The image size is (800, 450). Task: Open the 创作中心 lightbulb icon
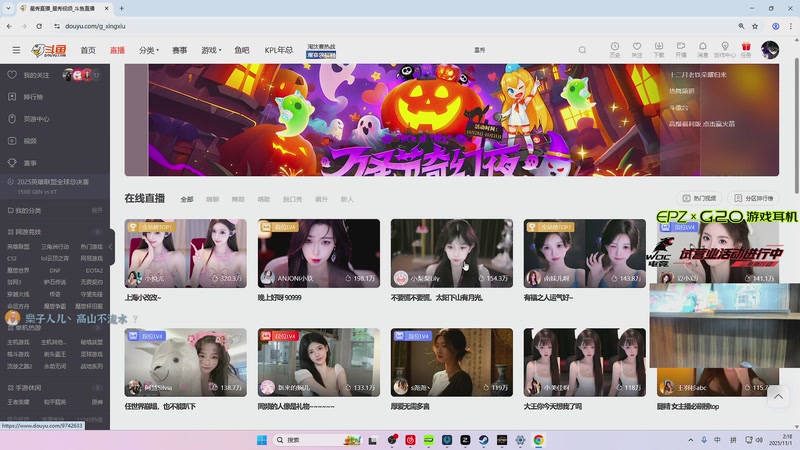pos(724,49)
